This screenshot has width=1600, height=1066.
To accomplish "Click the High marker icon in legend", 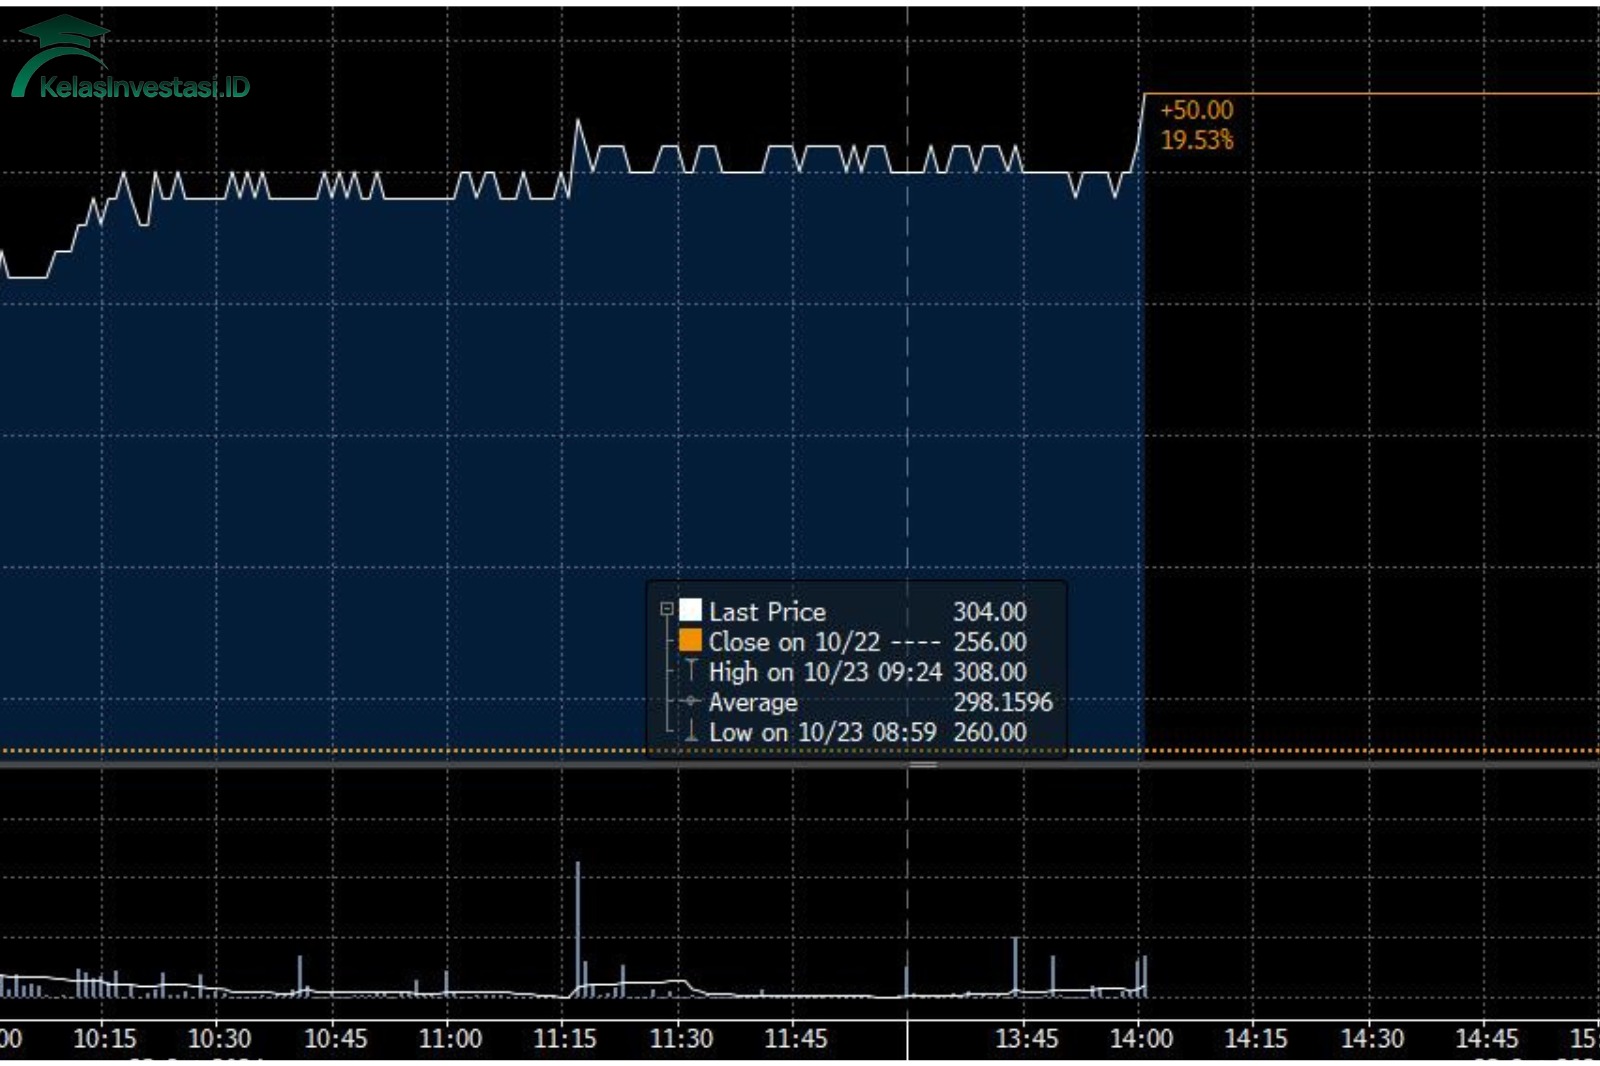I will pos(691,670).
